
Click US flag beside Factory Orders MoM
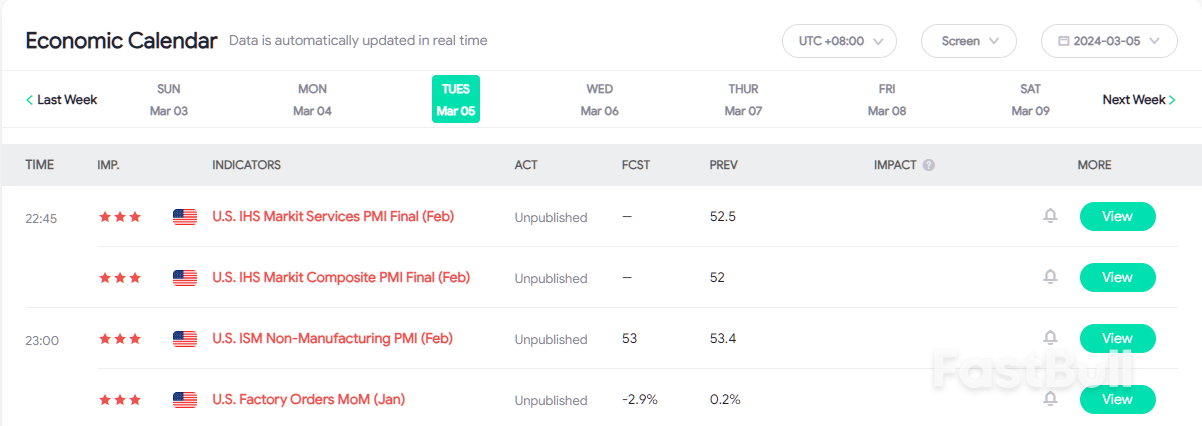[x=185, y=400]
